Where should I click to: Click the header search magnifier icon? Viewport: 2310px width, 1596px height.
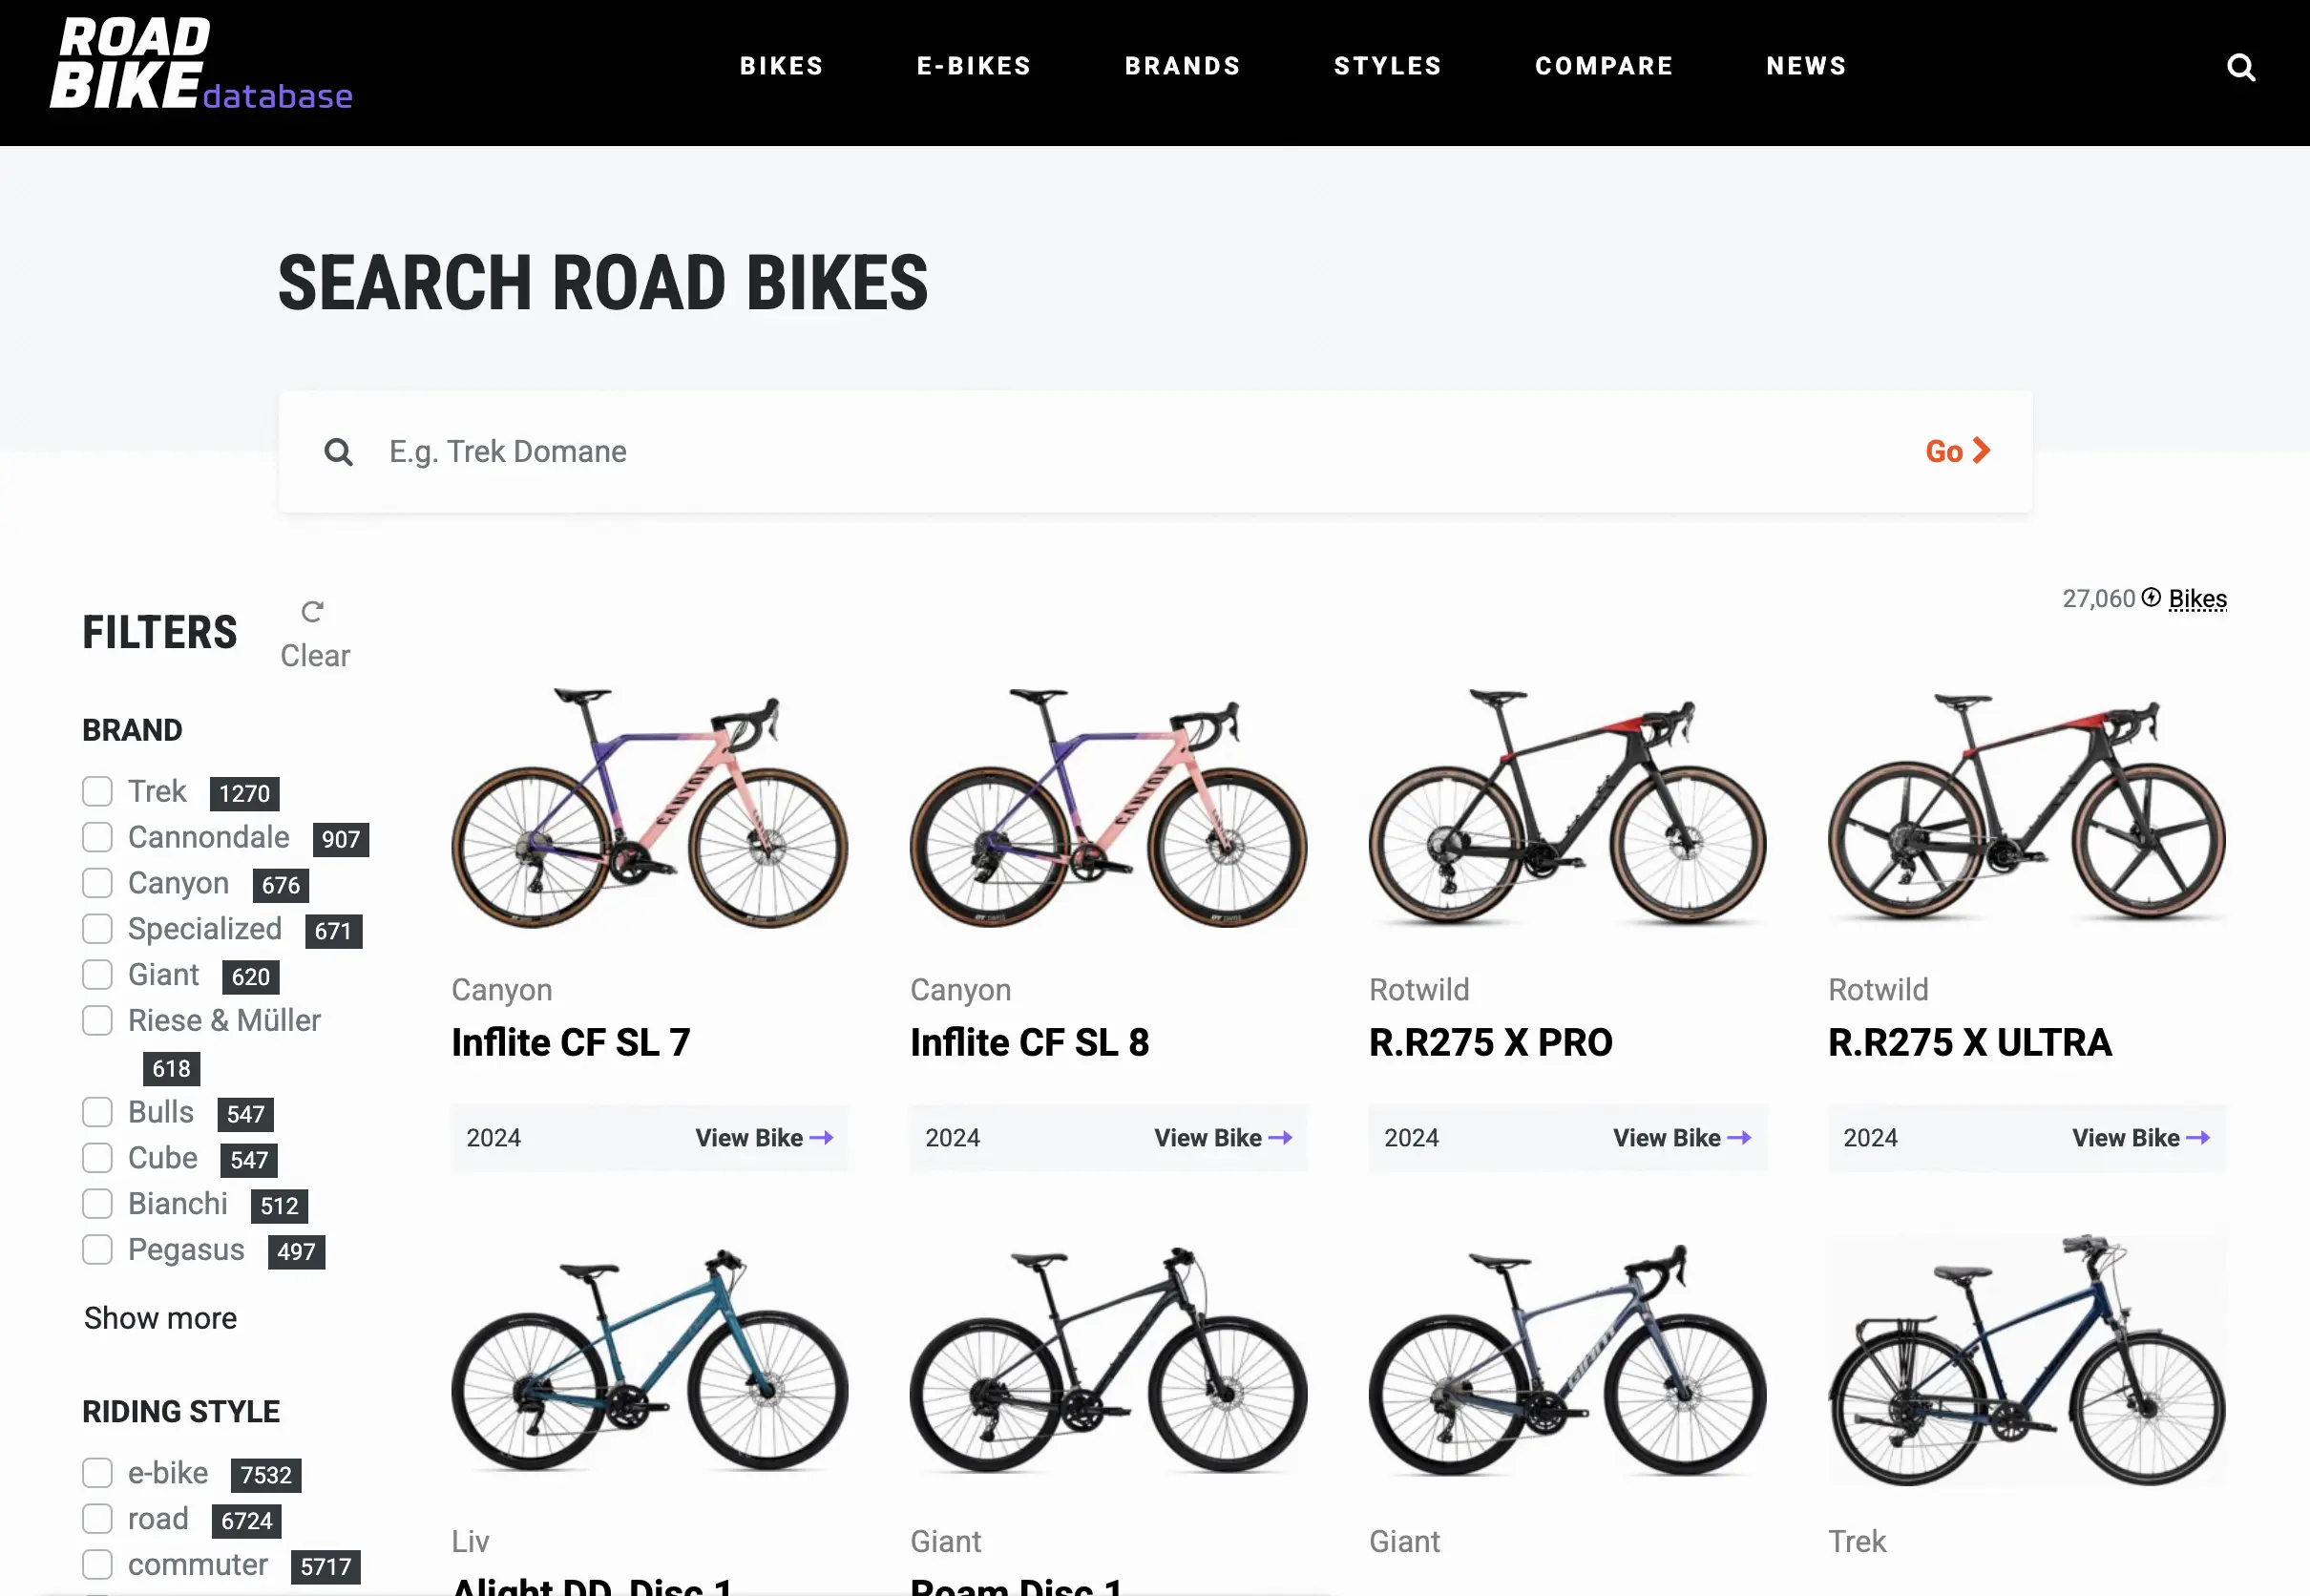(2241, 67)
